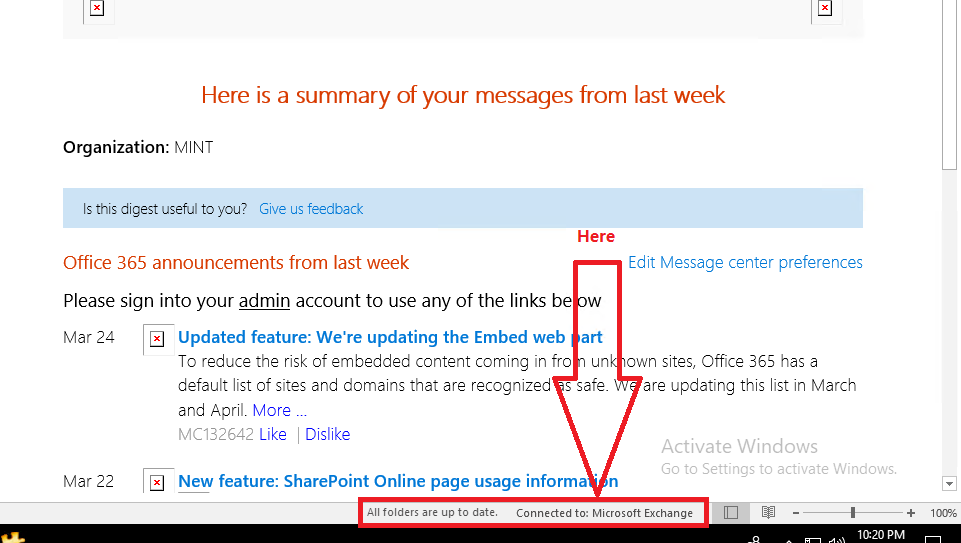Open zoom dialog via 100% label
The width and height of the screenshot is (961, 543).
click(943, 513)
